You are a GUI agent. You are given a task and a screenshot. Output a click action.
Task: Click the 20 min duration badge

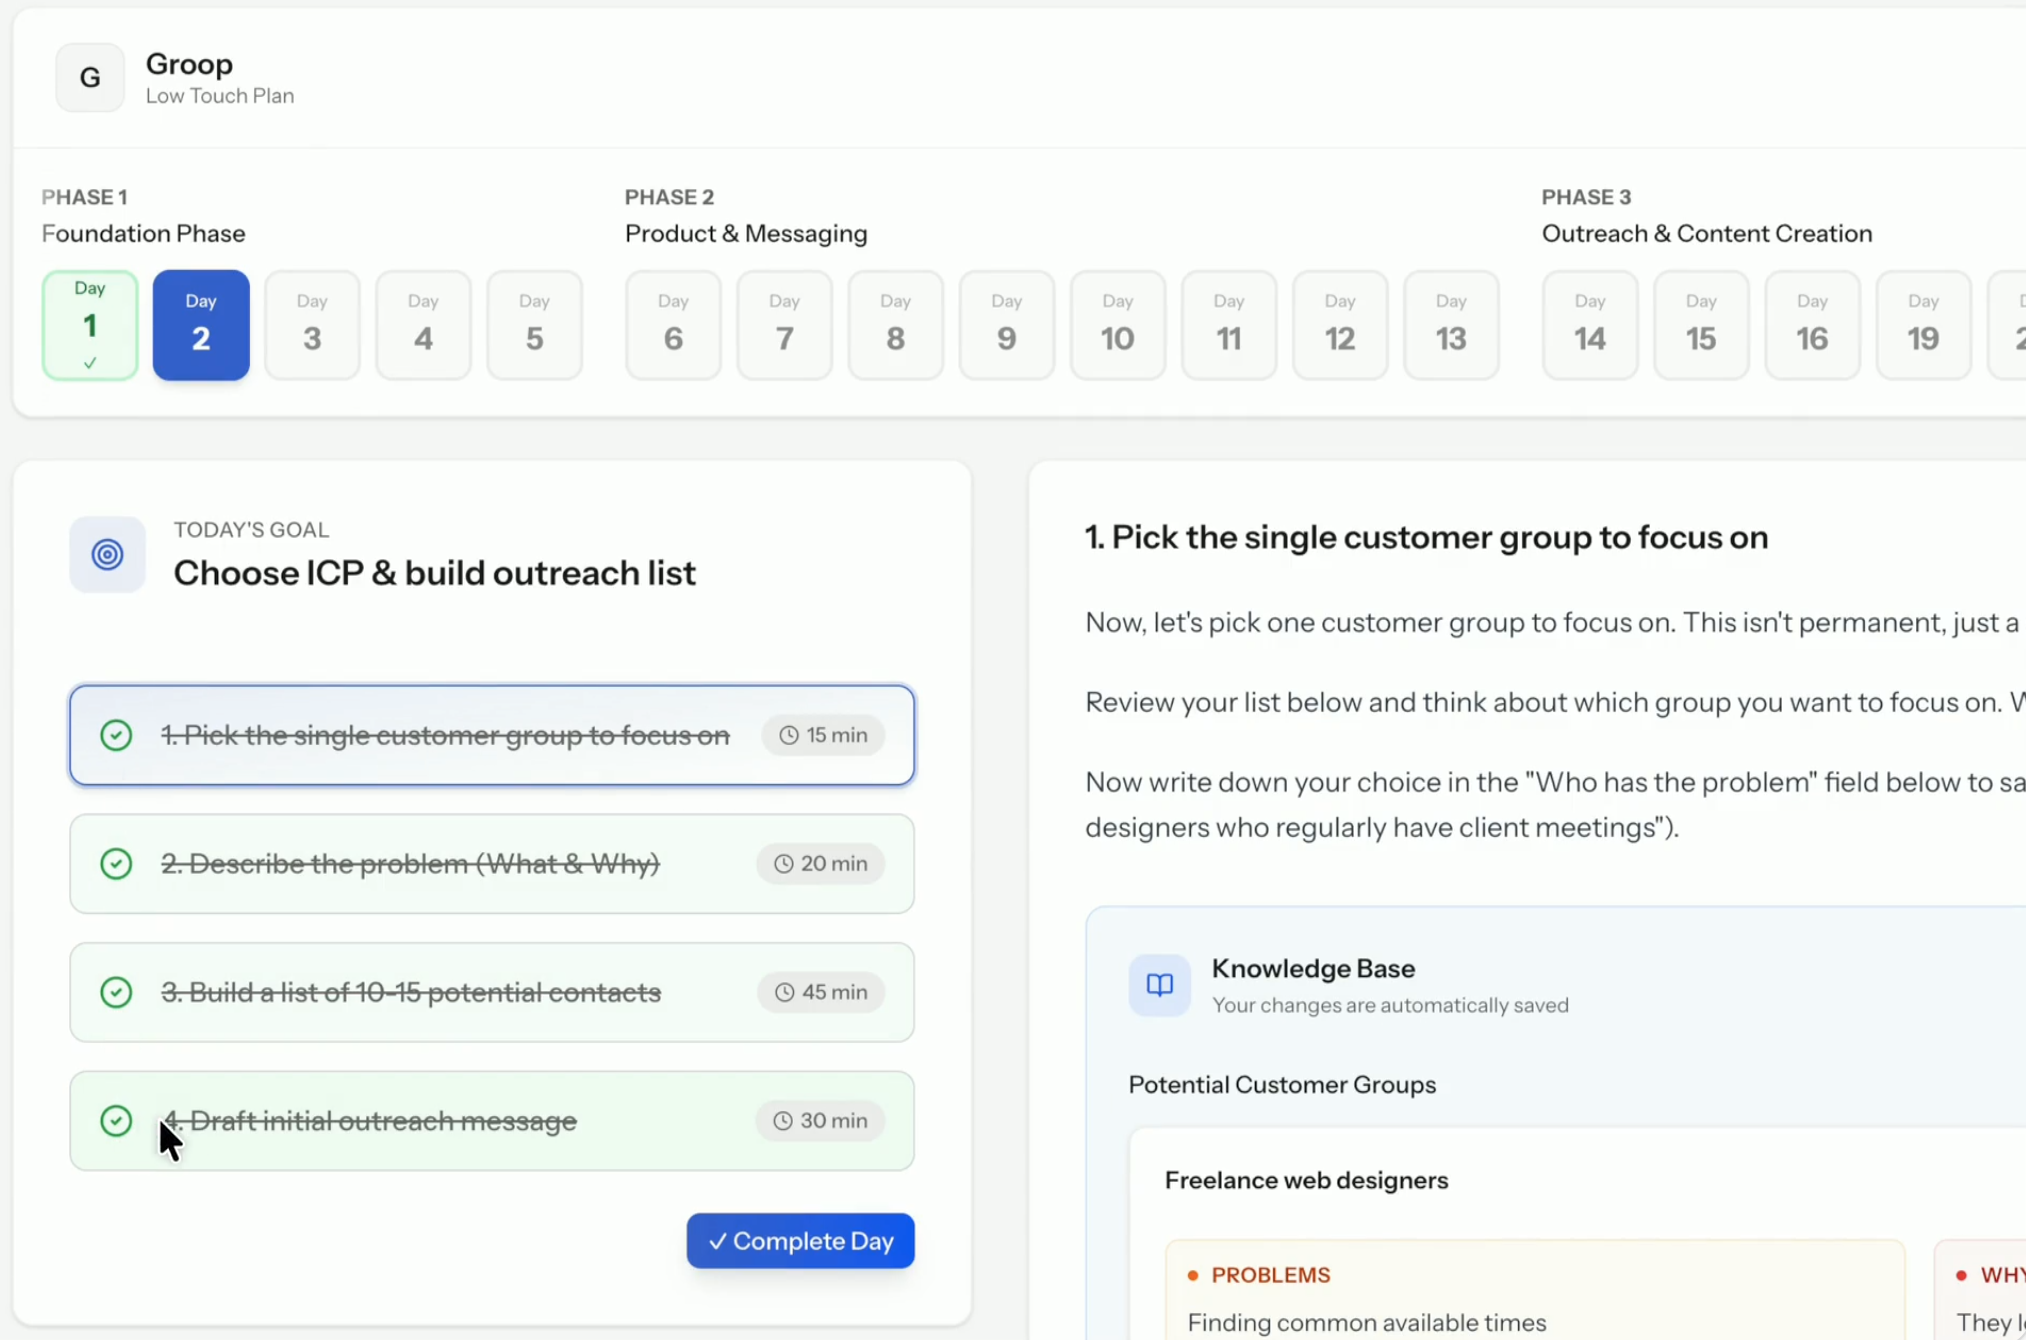[820, 864]
